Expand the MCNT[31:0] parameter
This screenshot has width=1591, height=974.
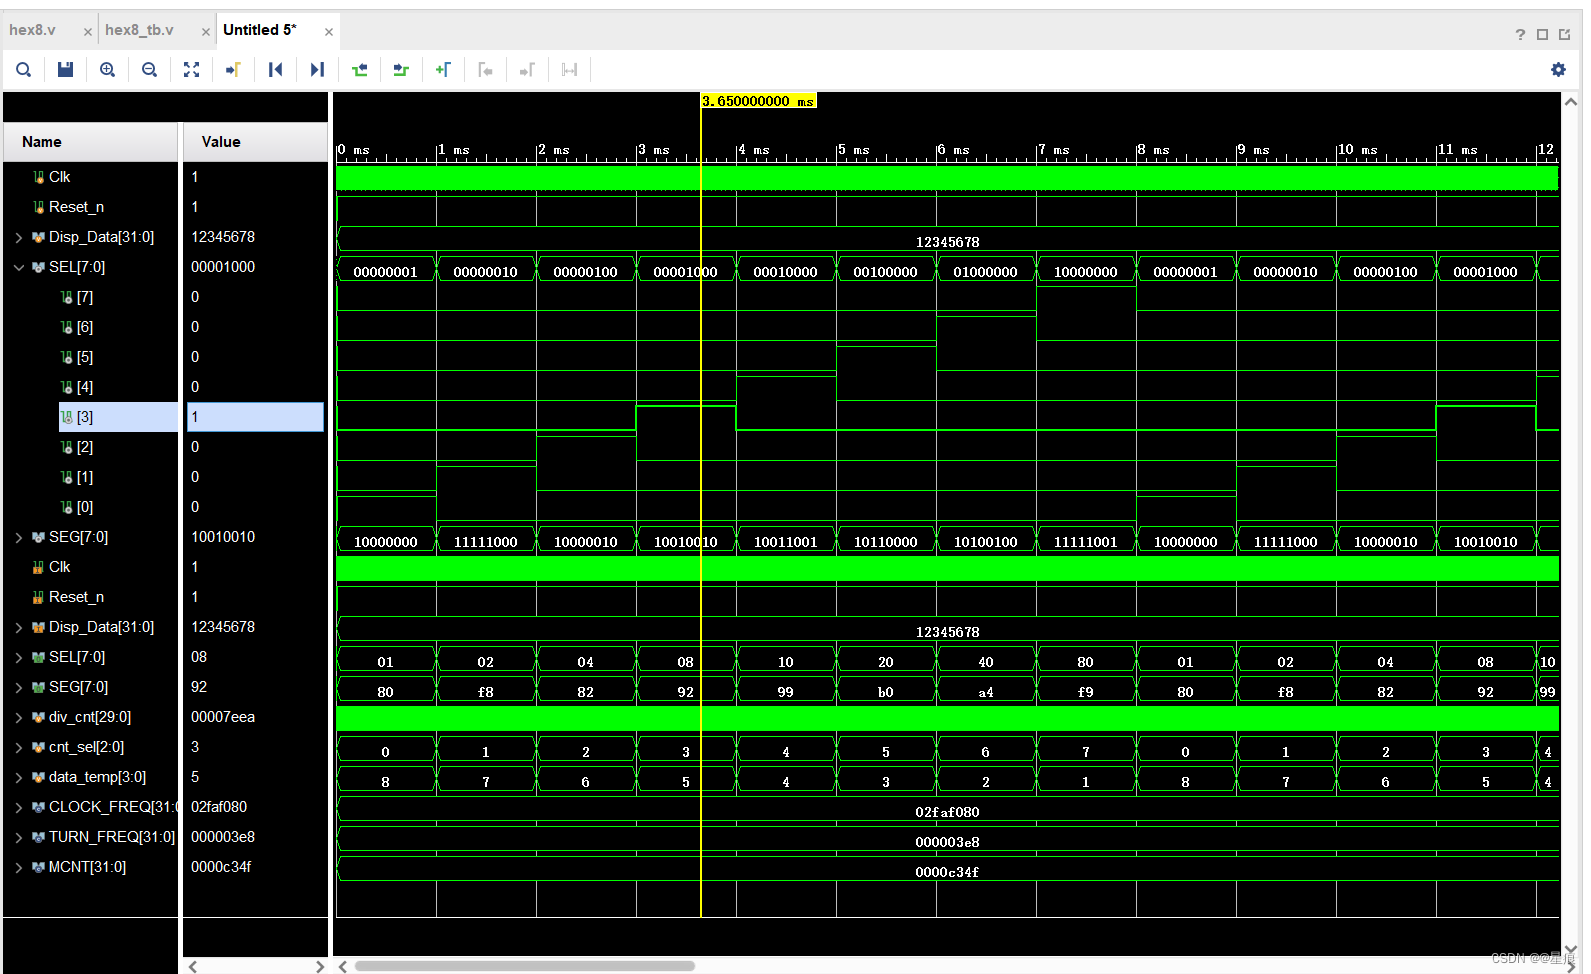[19, 867]
